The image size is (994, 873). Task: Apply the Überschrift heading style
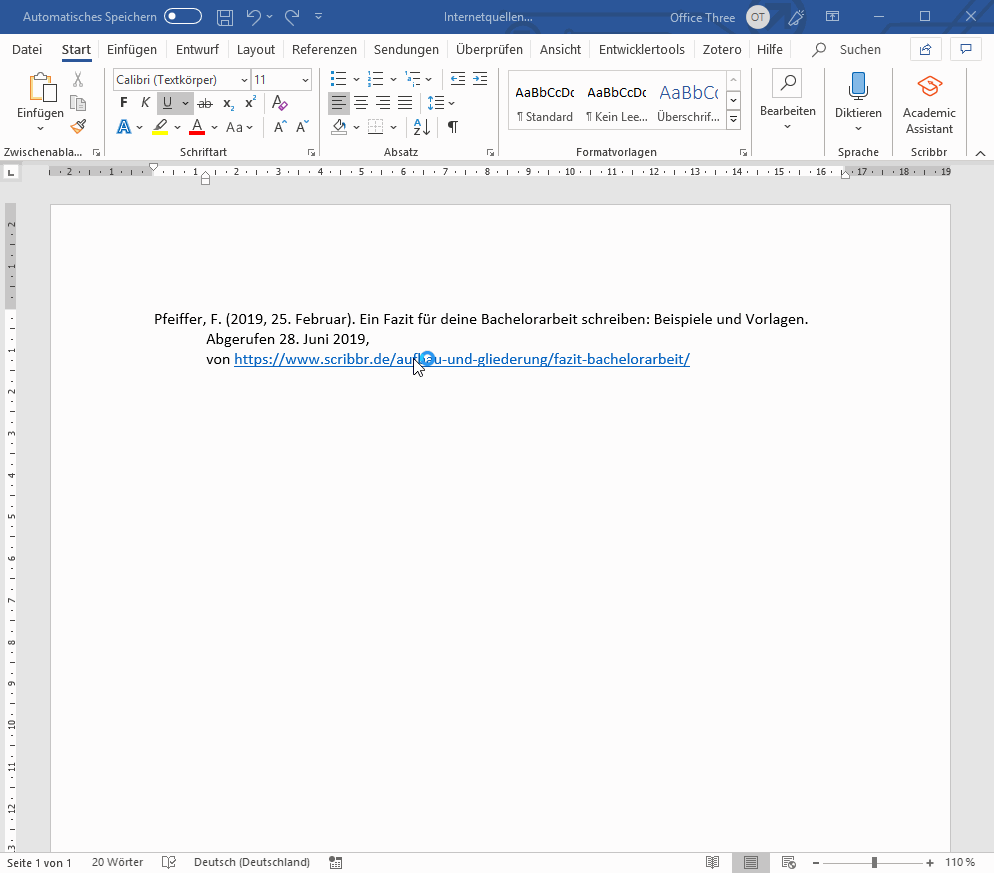(x=687, y=102)
